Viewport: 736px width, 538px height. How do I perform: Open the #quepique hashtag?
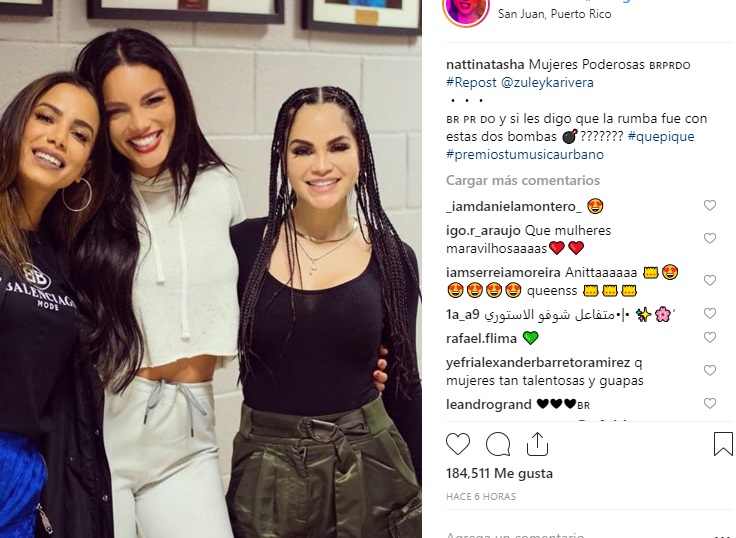(x=660, y=137)
